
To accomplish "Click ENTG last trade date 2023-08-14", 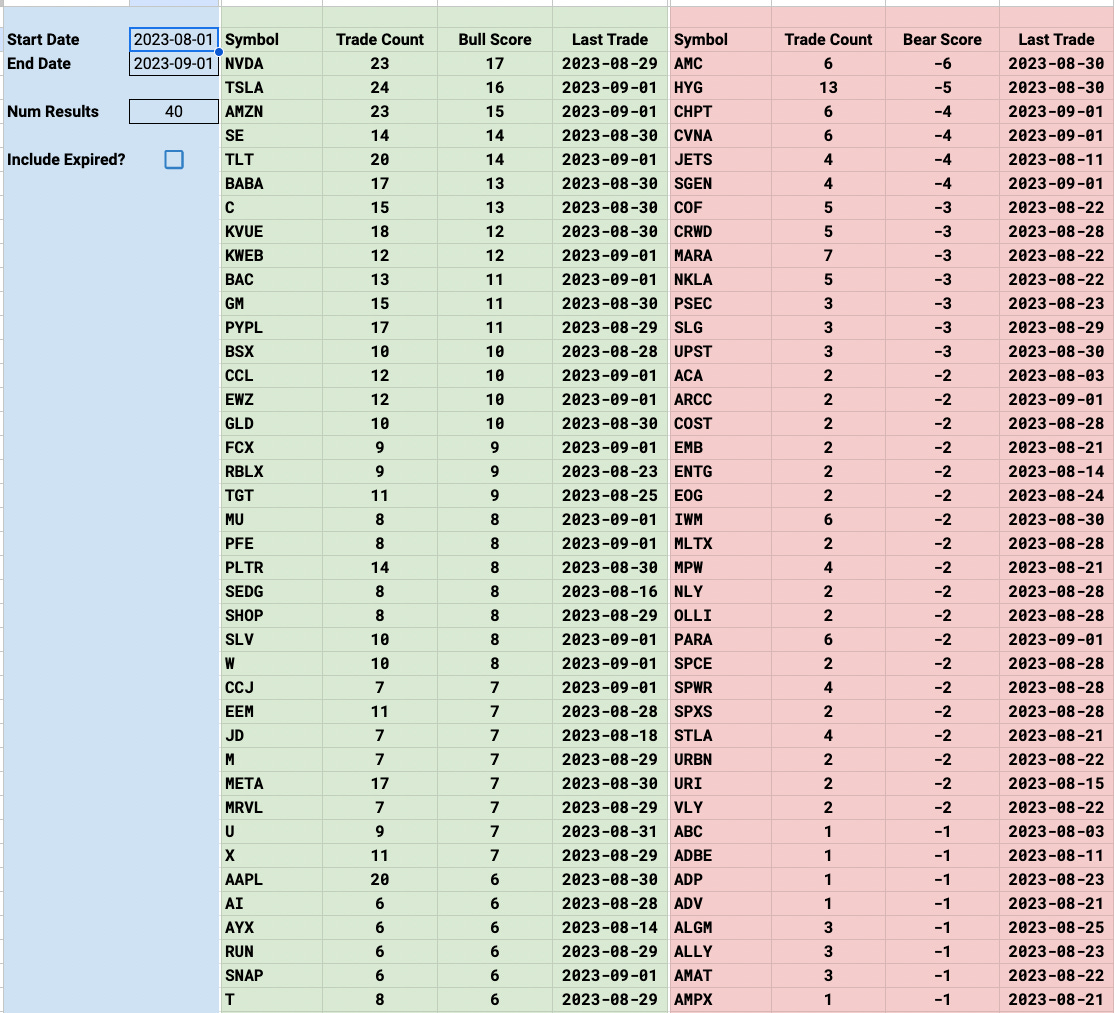I will point(1056,472).
